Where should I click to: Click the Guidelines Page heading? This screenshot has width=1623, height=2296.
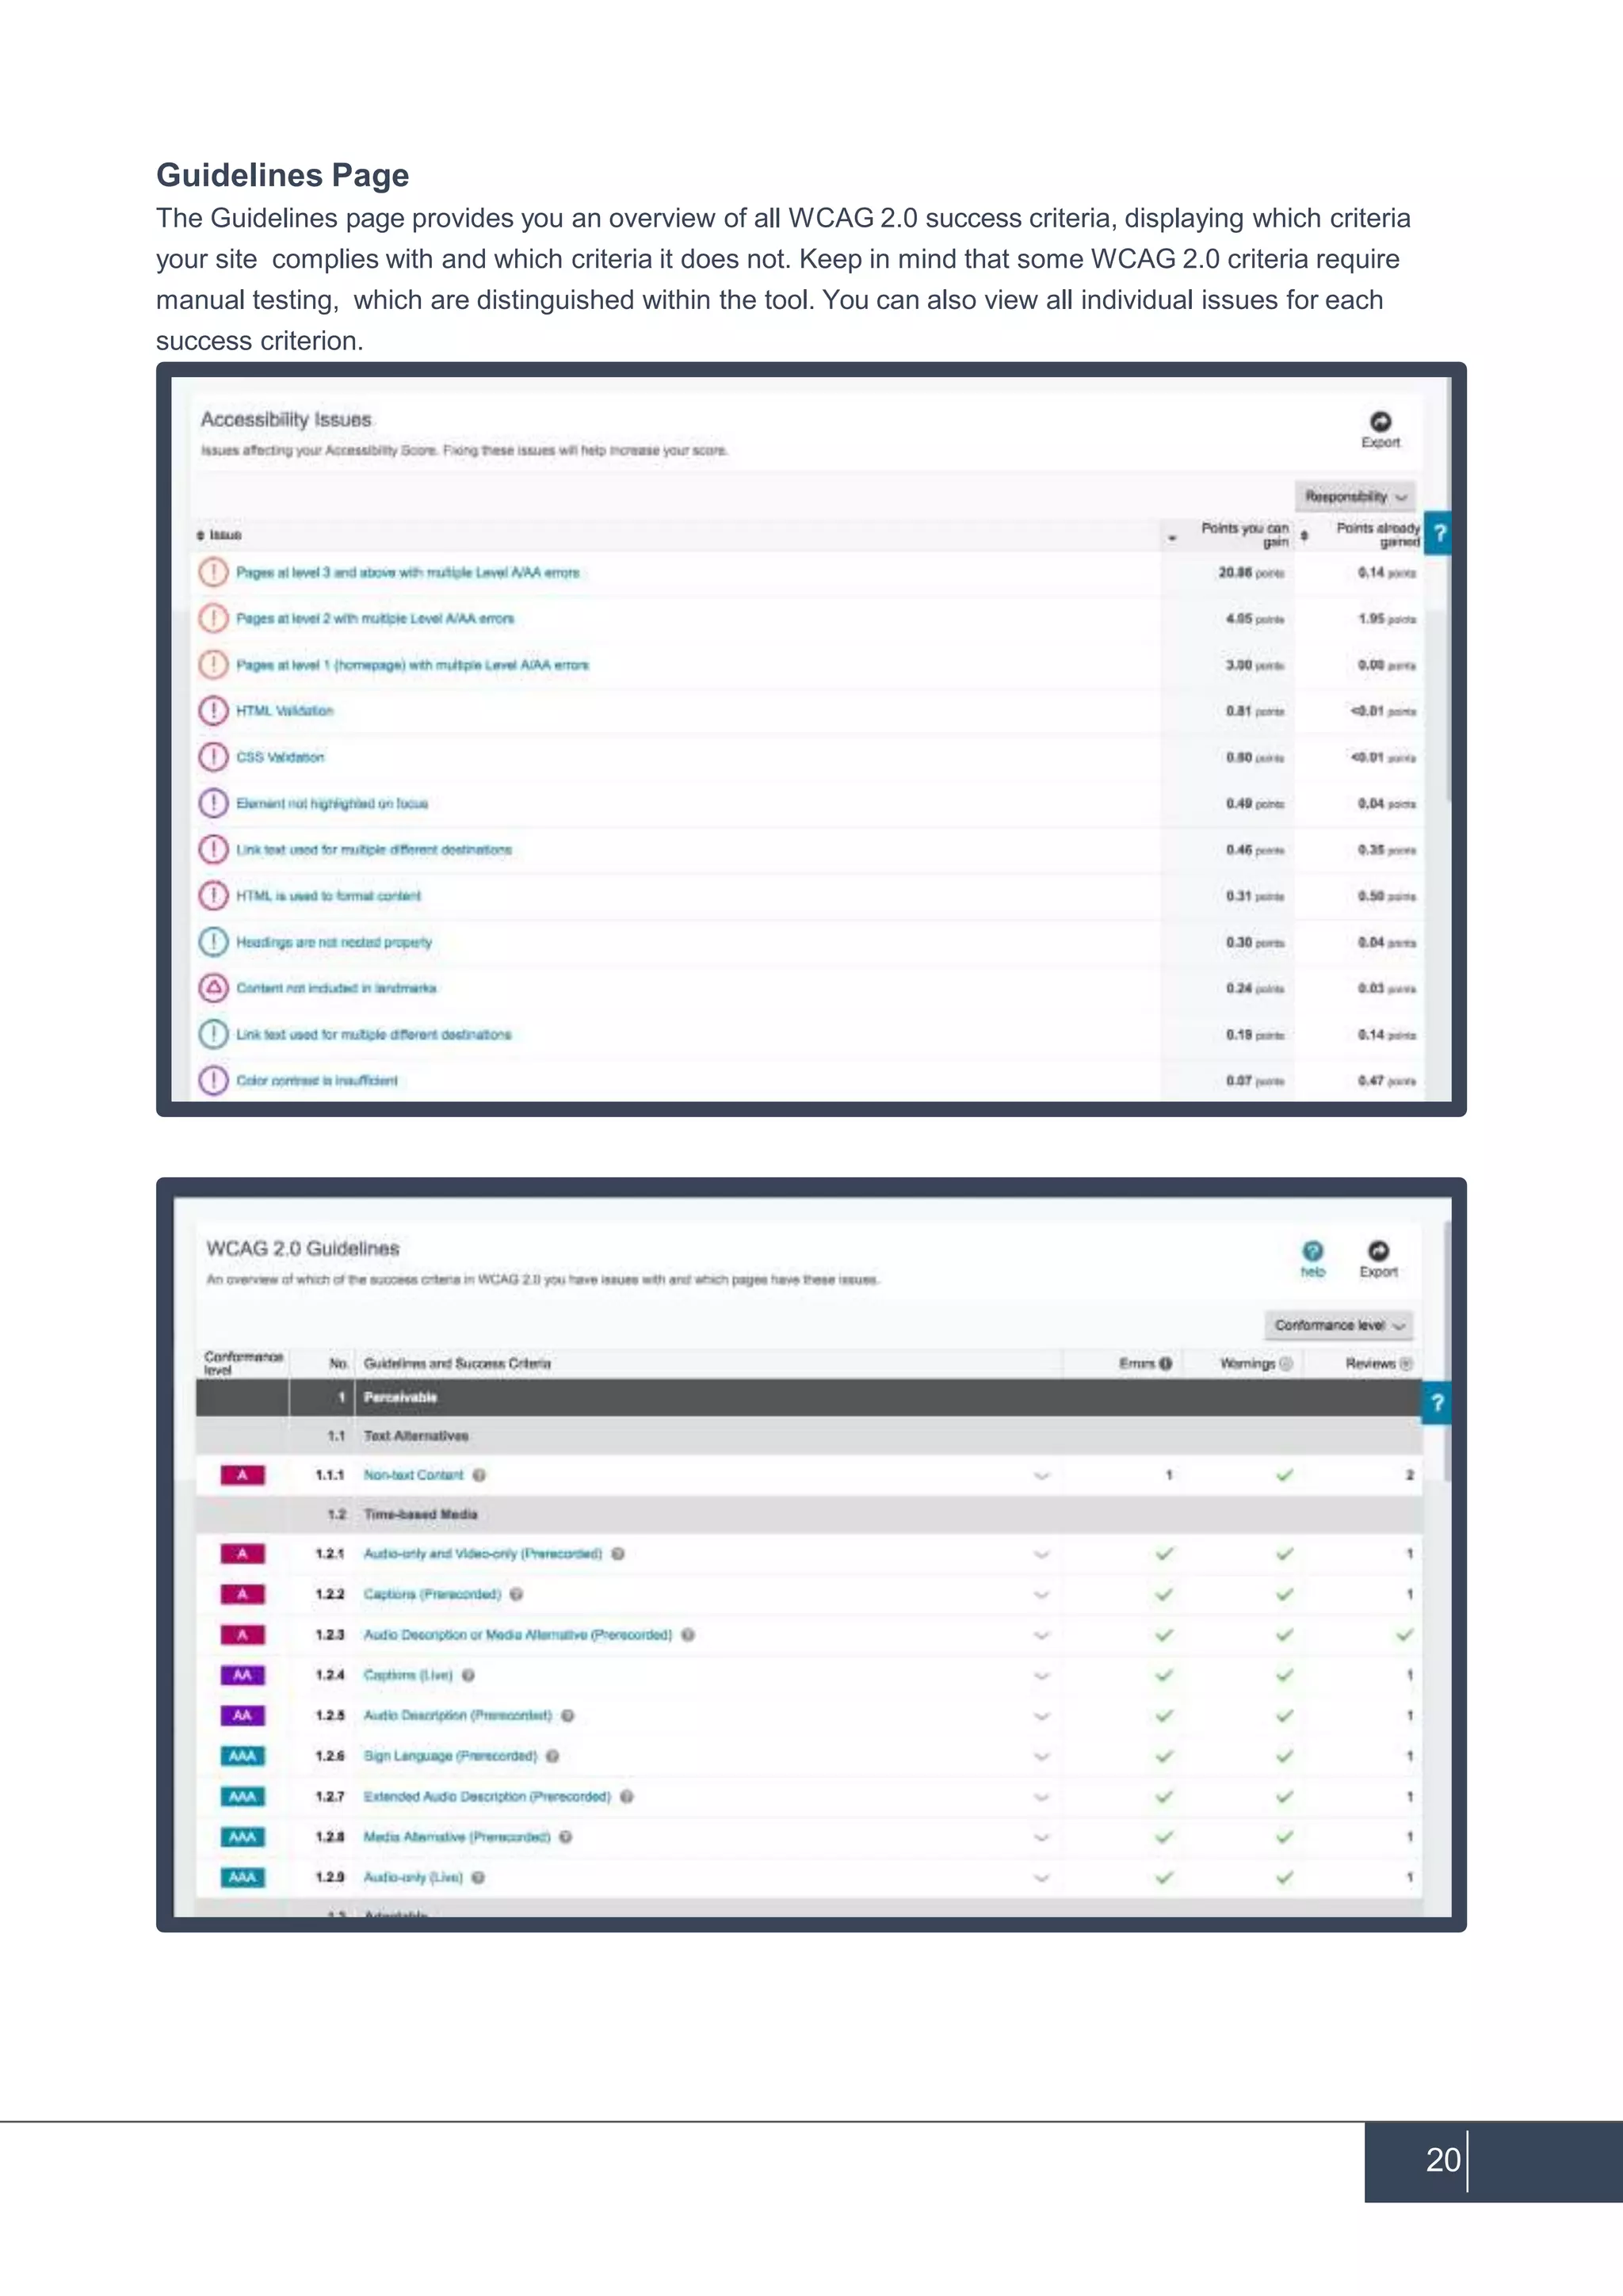click(x=282, y=175)
